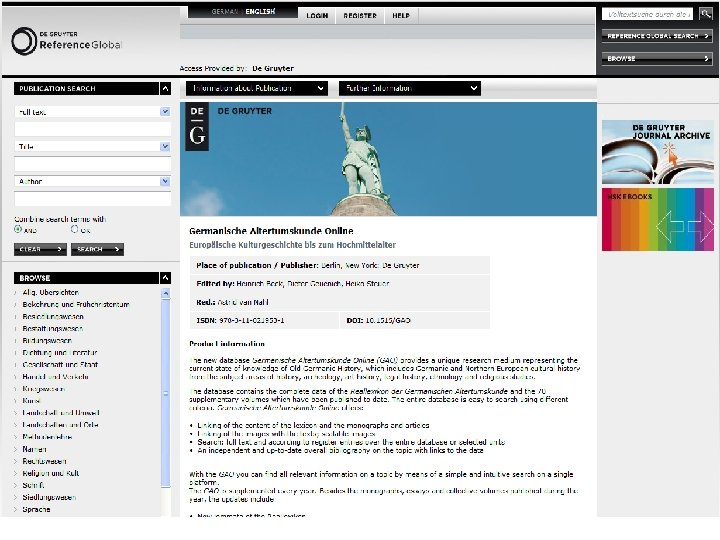The width and height of the screenshot is (720, 540).
Task: Expand Allg. Übersichten category
Action: click(x=51, y=292)
